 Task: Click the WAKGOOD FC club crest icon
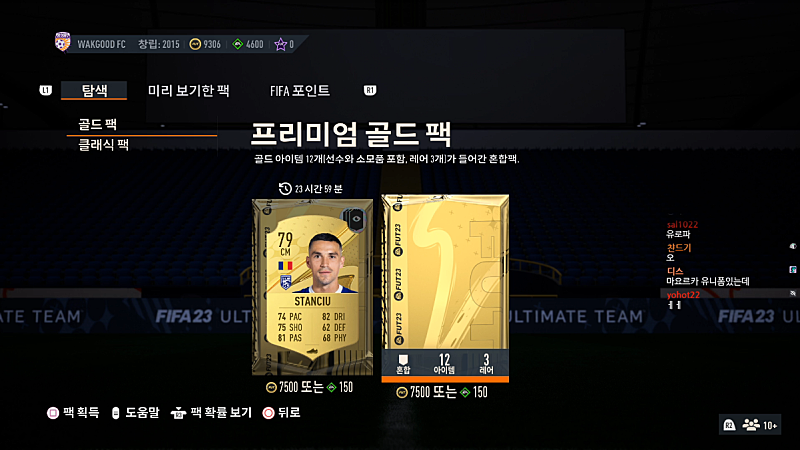(62, 42)
